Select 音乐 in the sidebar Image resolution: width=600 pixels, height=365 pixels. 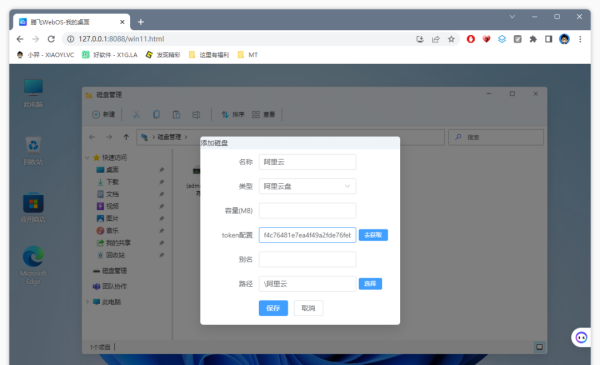[x=108, y=231]
